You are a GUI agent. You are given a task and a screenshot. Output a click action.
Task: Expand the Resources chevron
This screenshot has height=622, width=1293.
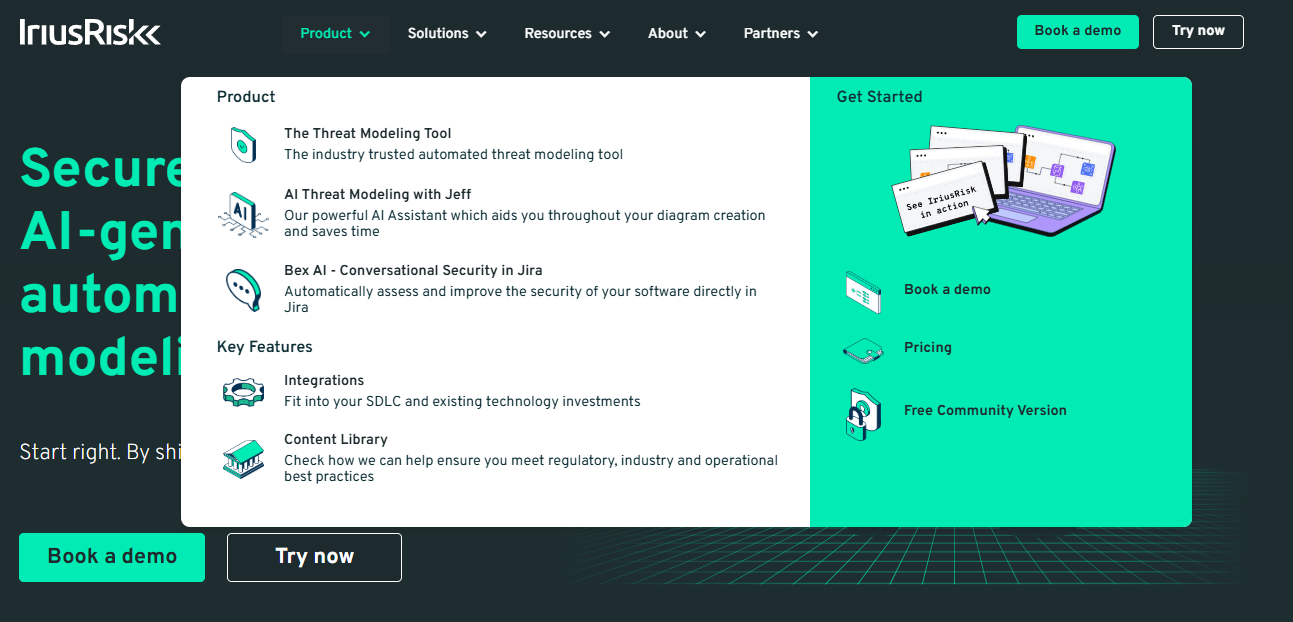point(604,34)
